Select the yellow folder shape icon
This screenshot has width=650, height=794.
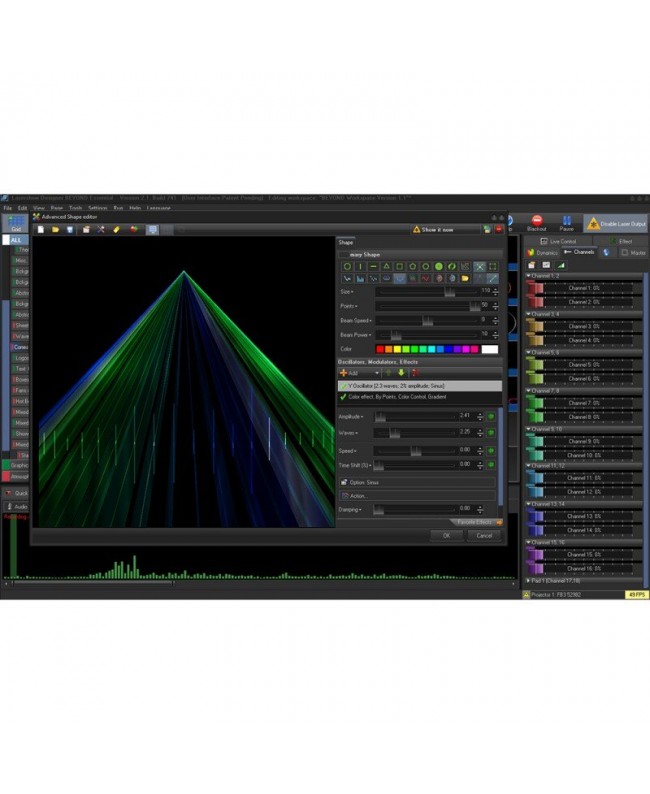(465, 279)
